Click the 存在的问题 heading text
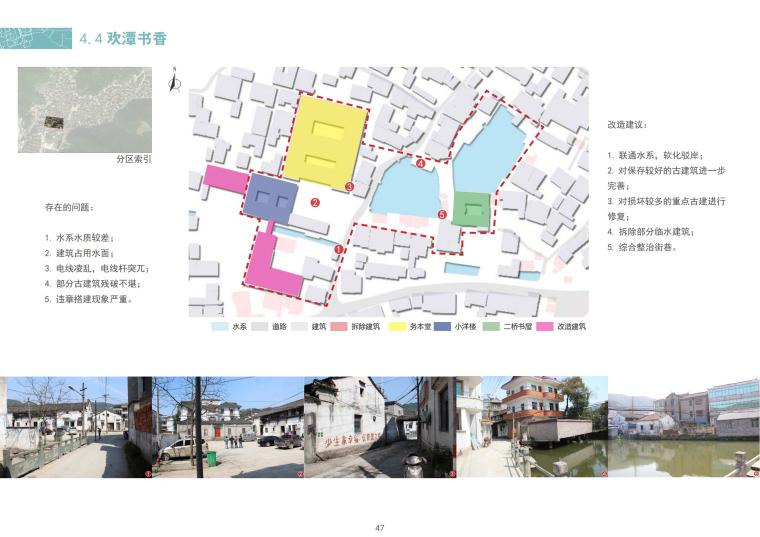Image resolution: width=760 pixels, height=537 pixels. coord(69,207)
